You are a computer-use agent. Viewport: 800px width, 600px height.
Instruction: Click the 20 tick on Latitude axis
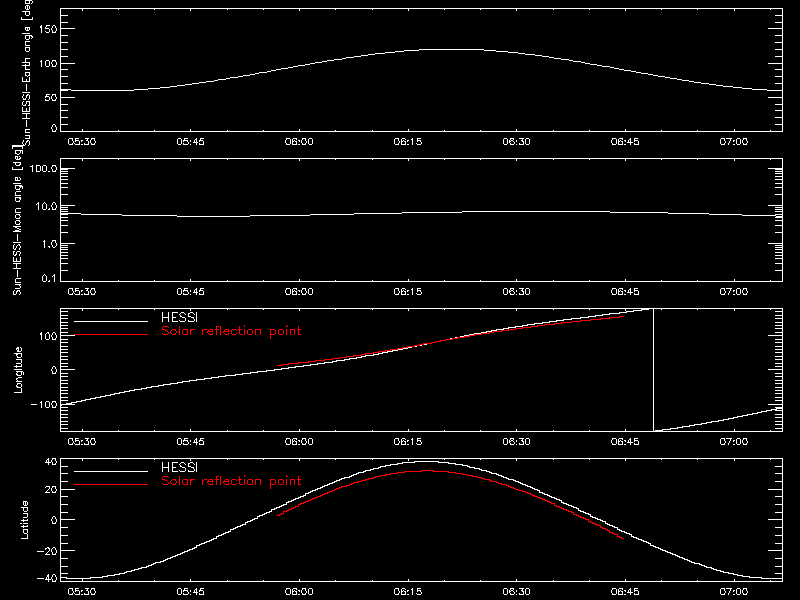pyautogui.click(x=51, y=489)
